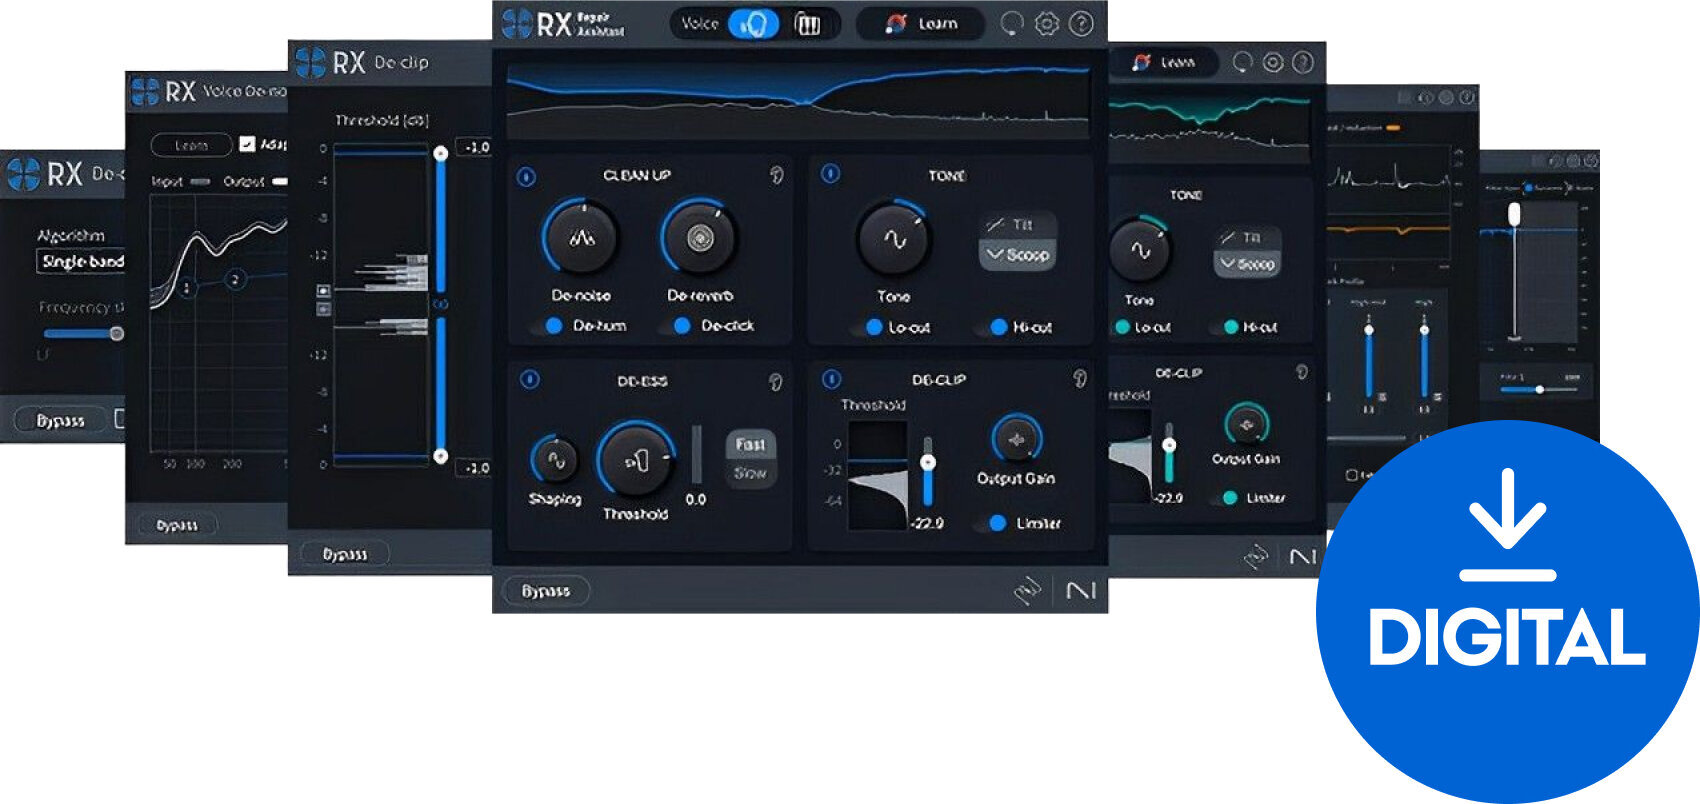Solo-listen Clean Up module ear icon

tap(776, 176)
